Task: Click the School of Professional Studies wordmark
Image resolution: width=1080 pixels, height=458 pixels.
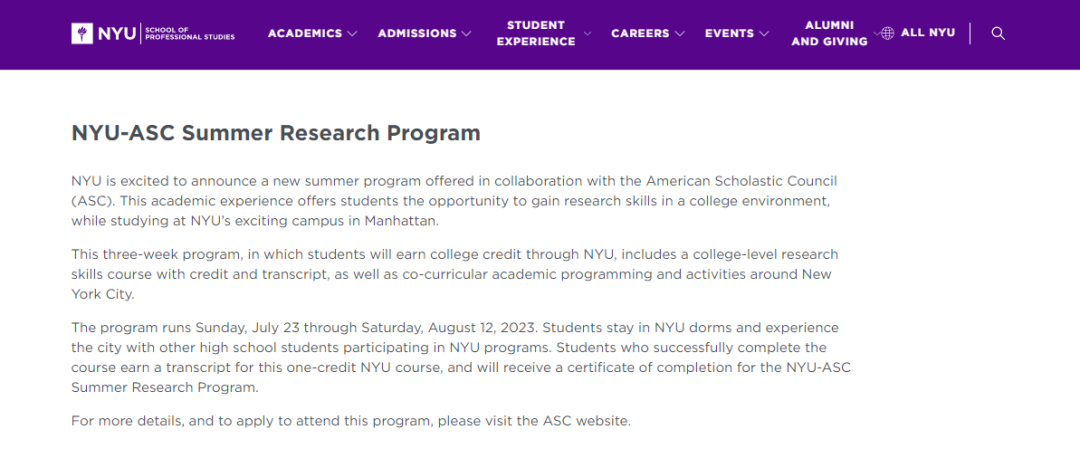Action: tap(190, 34)
